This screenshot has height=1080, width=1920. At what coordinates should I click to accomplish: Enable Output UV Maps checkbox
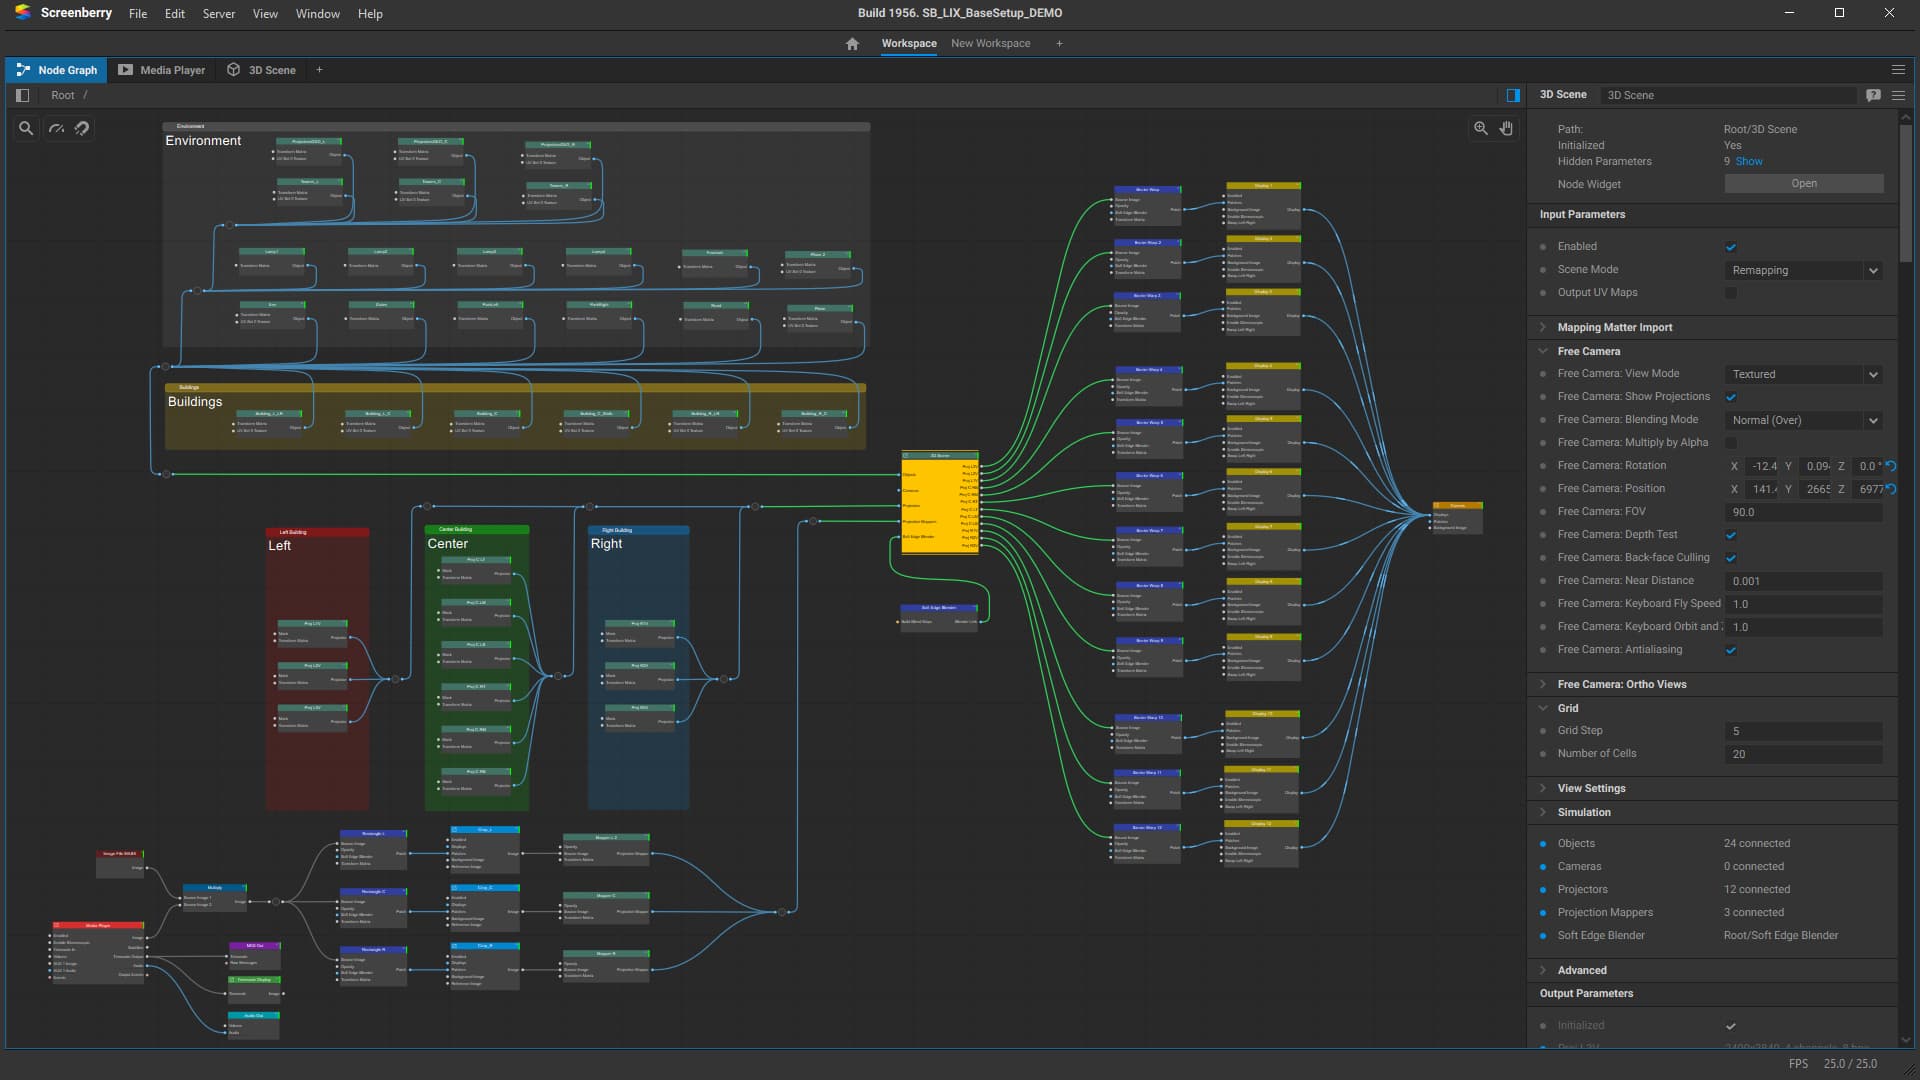1731,293
